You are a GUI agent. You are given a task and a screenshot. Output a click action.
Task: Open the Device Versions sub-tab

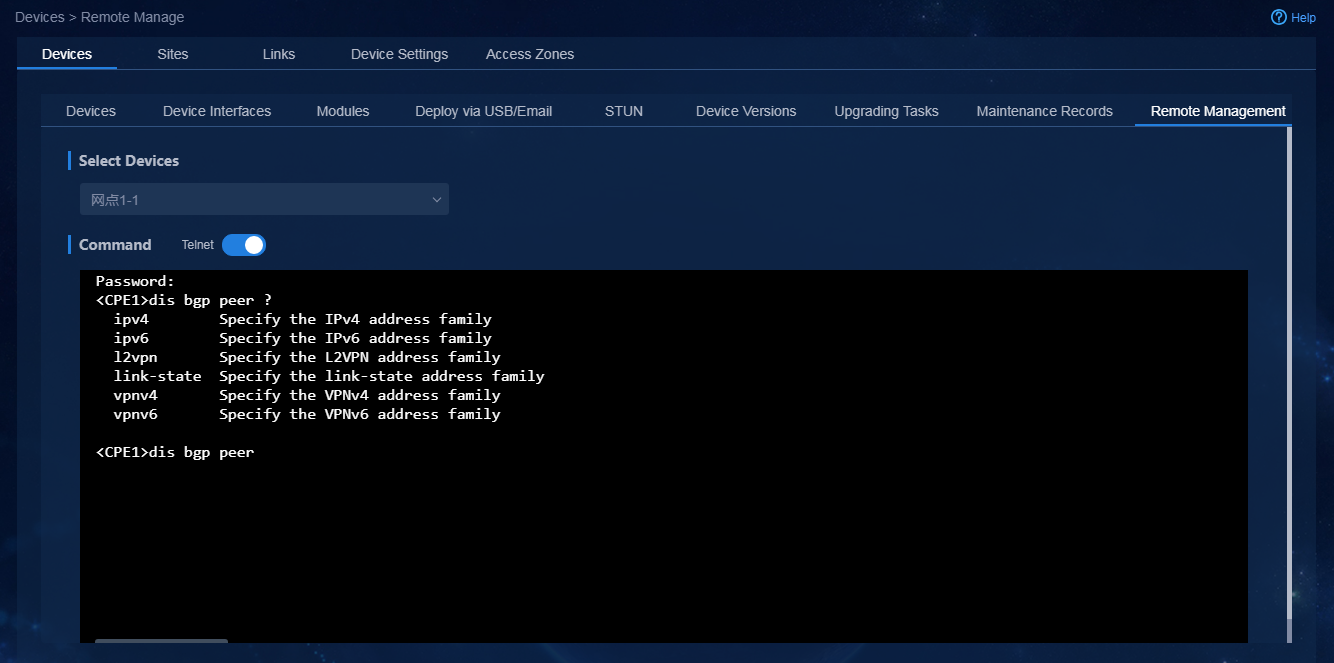tap(746, 111)
